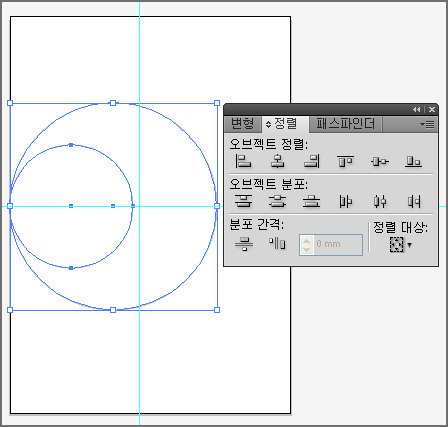Distribute objects by horizontal left
Screen dimensions: 448x427
pyautogui.click(x=345, y=201)
